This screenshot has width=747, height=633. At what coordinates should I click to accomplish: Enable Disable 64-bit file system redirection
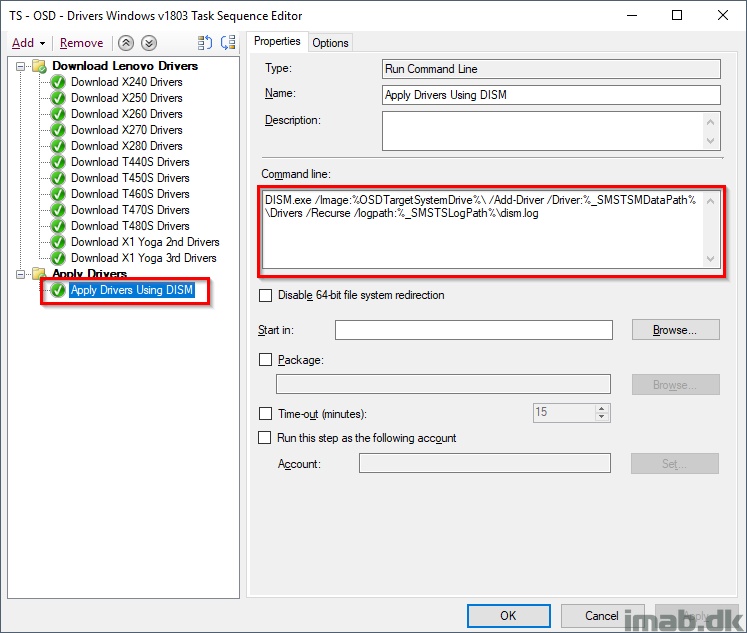265,295
